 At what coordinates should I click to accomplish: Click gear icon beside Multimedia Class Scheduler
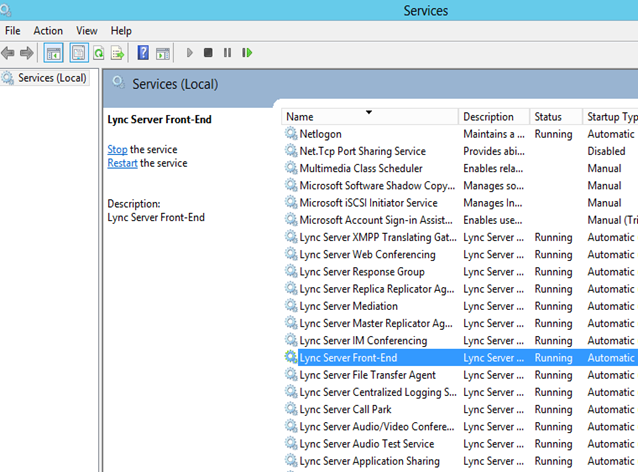[291, 168]
